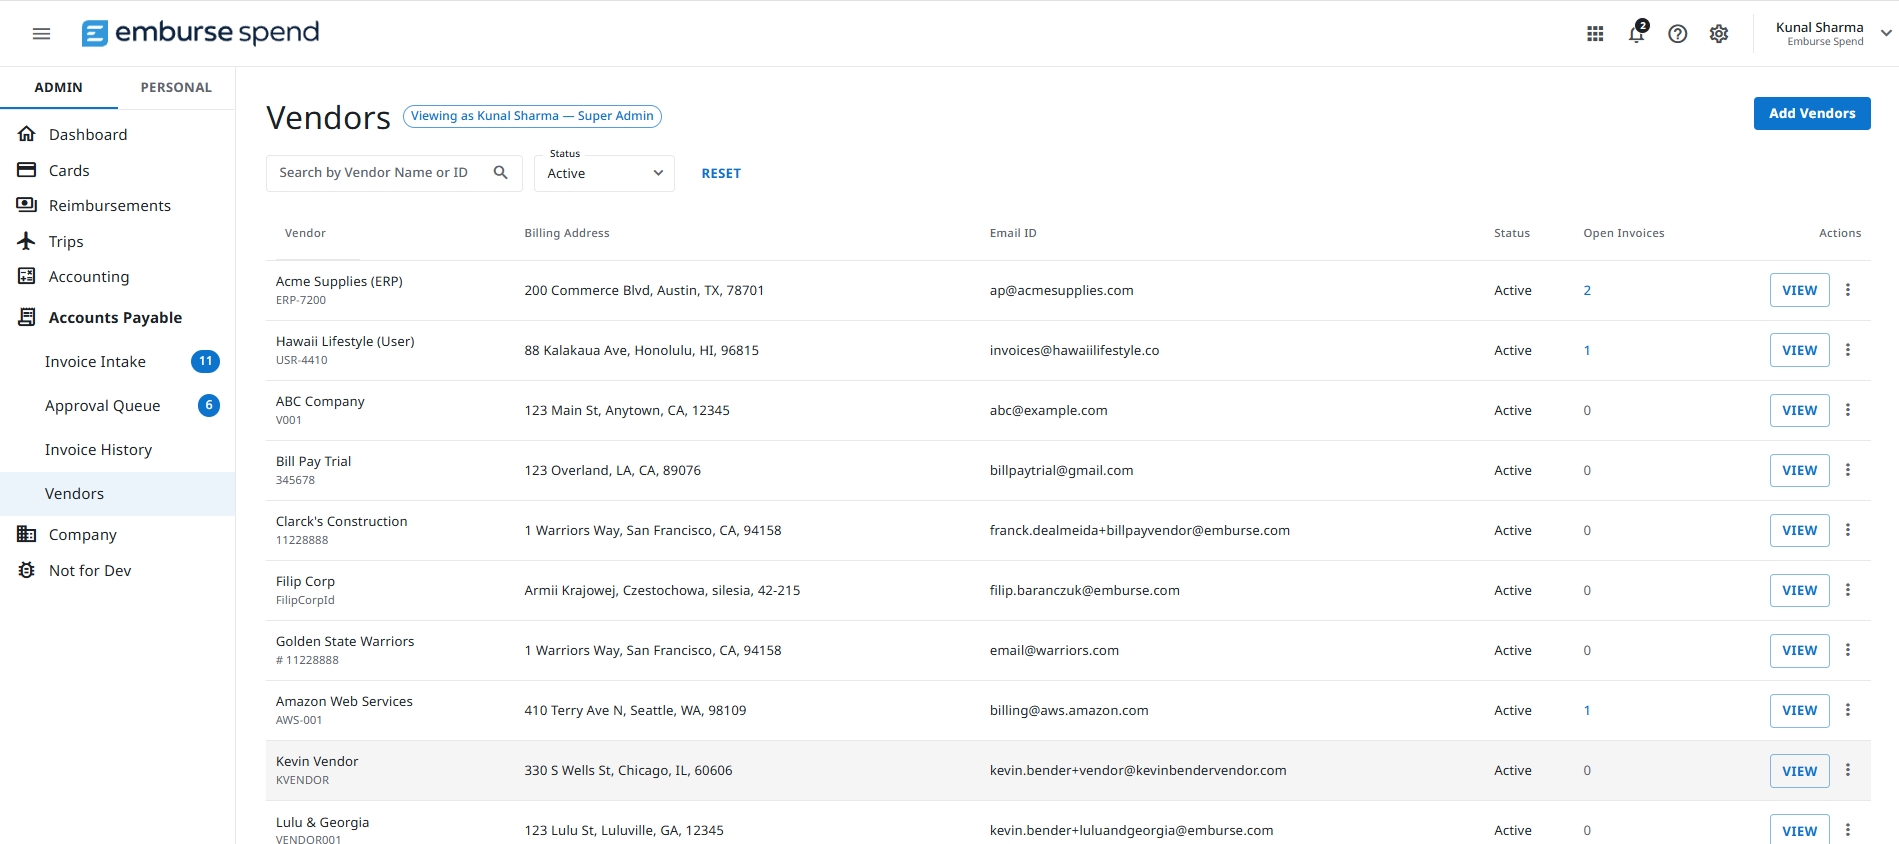Select address 88 Kalakaua Ave, Honolulu
The width and height of the screenshot is (1899, 844).
[641, 350]
